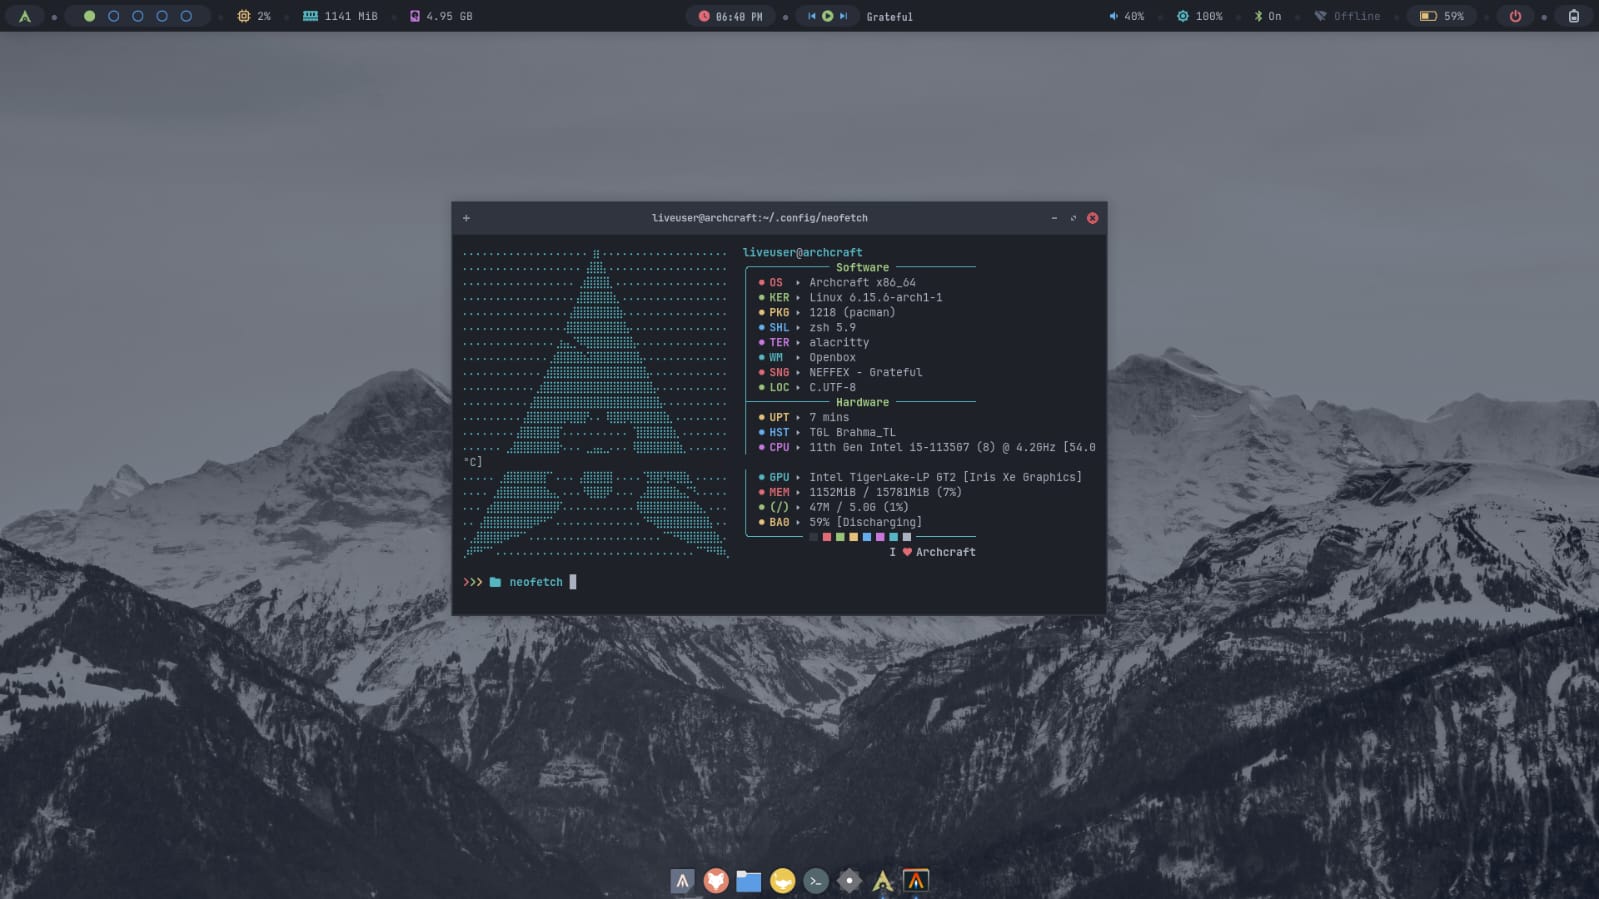Click the rightmost icon in the top bar
The height and width of the screenshot is (899, 1599).
tap(1574, 16)
